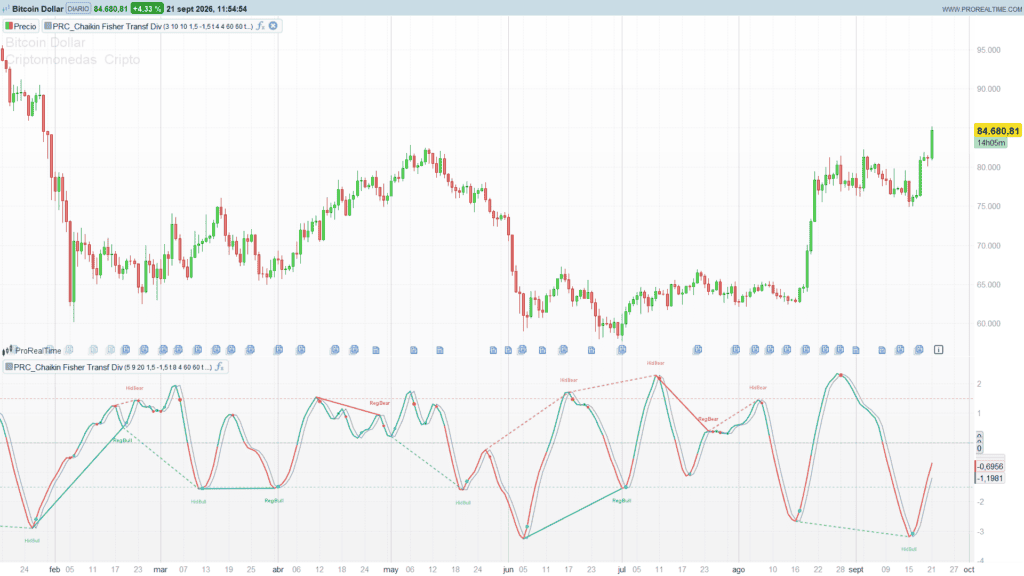The height and width of the screenshot is (576, 1024).
Task: Expand the lower PRC_Chaikin Fisher Transf Div label
Action: coord(68,367)
